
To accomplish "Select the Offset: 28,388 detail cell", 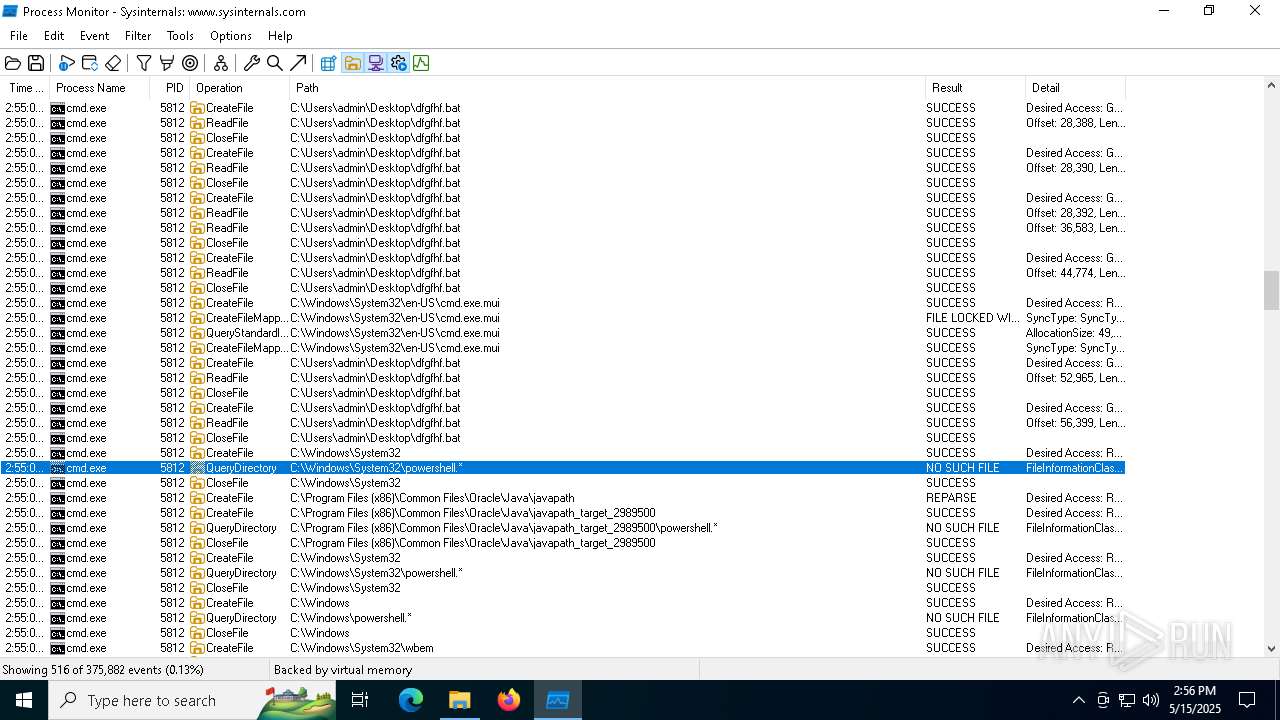I will pyautogui.click(x=1075, y=123).
